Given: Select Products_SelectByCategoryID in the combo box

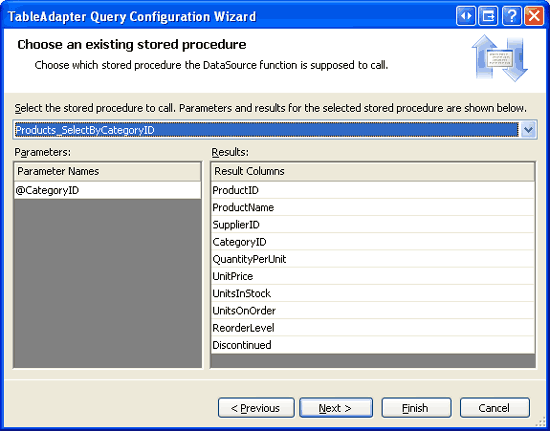Looking at the screenshot, I should point(266,130).
